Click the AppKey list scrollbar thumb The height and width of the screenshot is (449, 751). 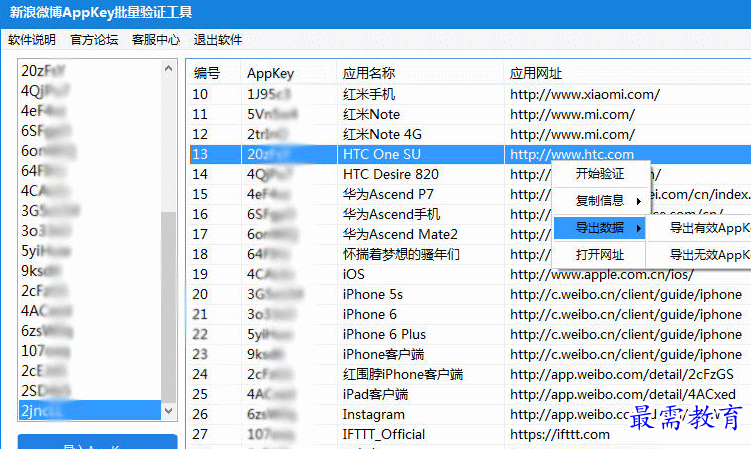(168, 307)
